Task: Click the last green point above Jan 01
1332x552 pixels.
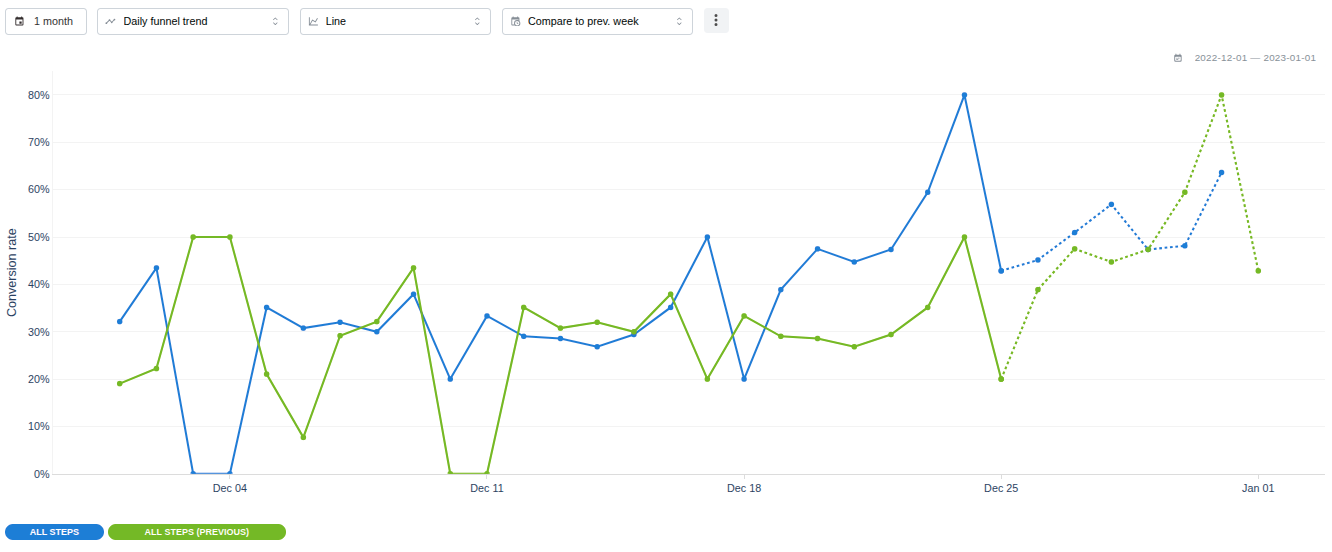Action: 1258,271
